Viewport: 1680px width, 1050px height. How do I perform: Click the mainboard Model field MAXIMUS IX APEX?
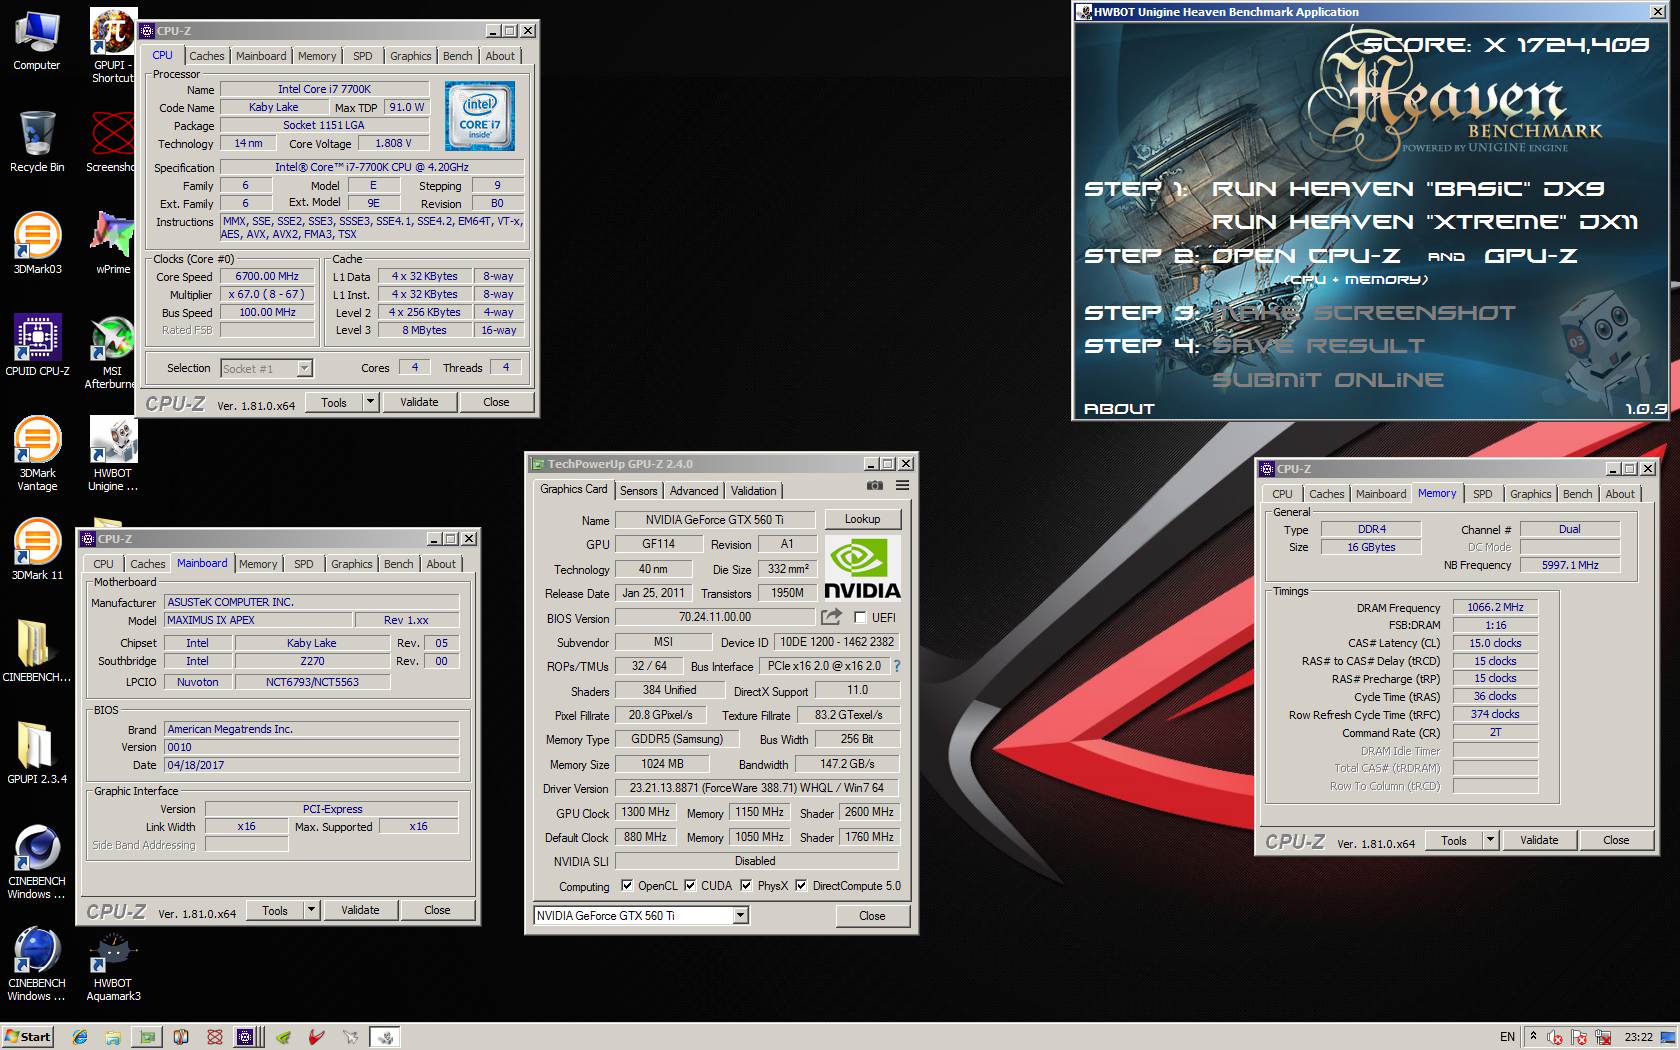pyautogui.click(x=258, y=620)
